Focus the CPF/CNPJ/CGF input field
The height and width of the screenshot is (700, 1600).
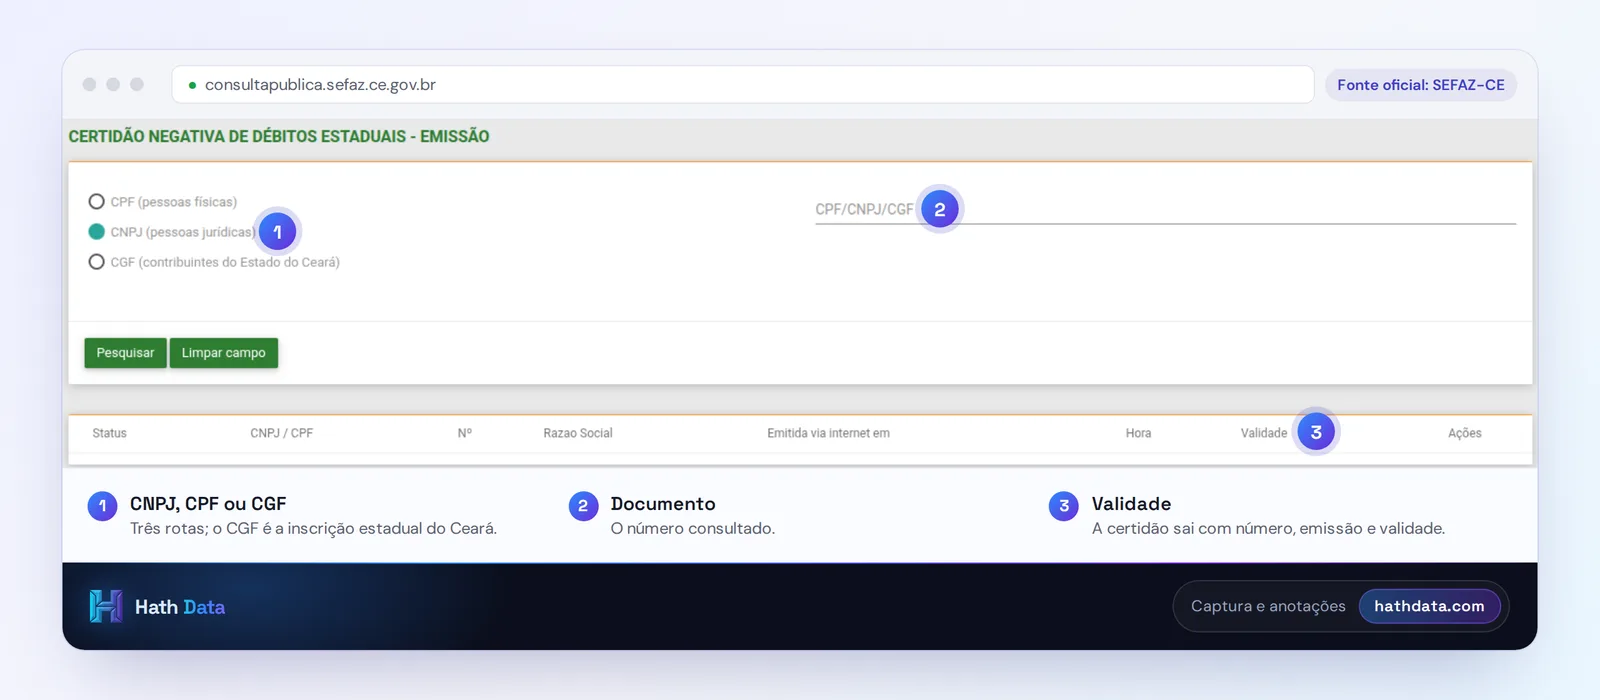coord(1165,210)
